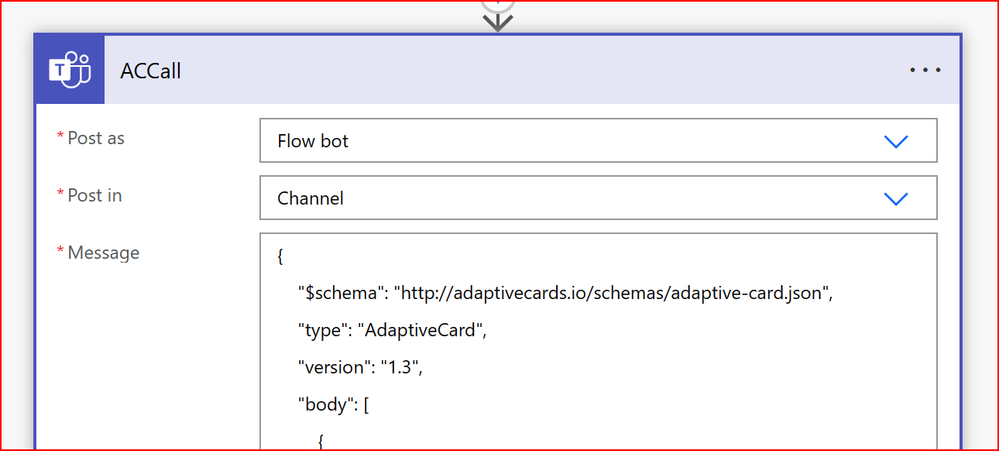Open the ACCall action ellipsis menu
The height and width of the screenshot is (451, 999).
pos(924,70)
